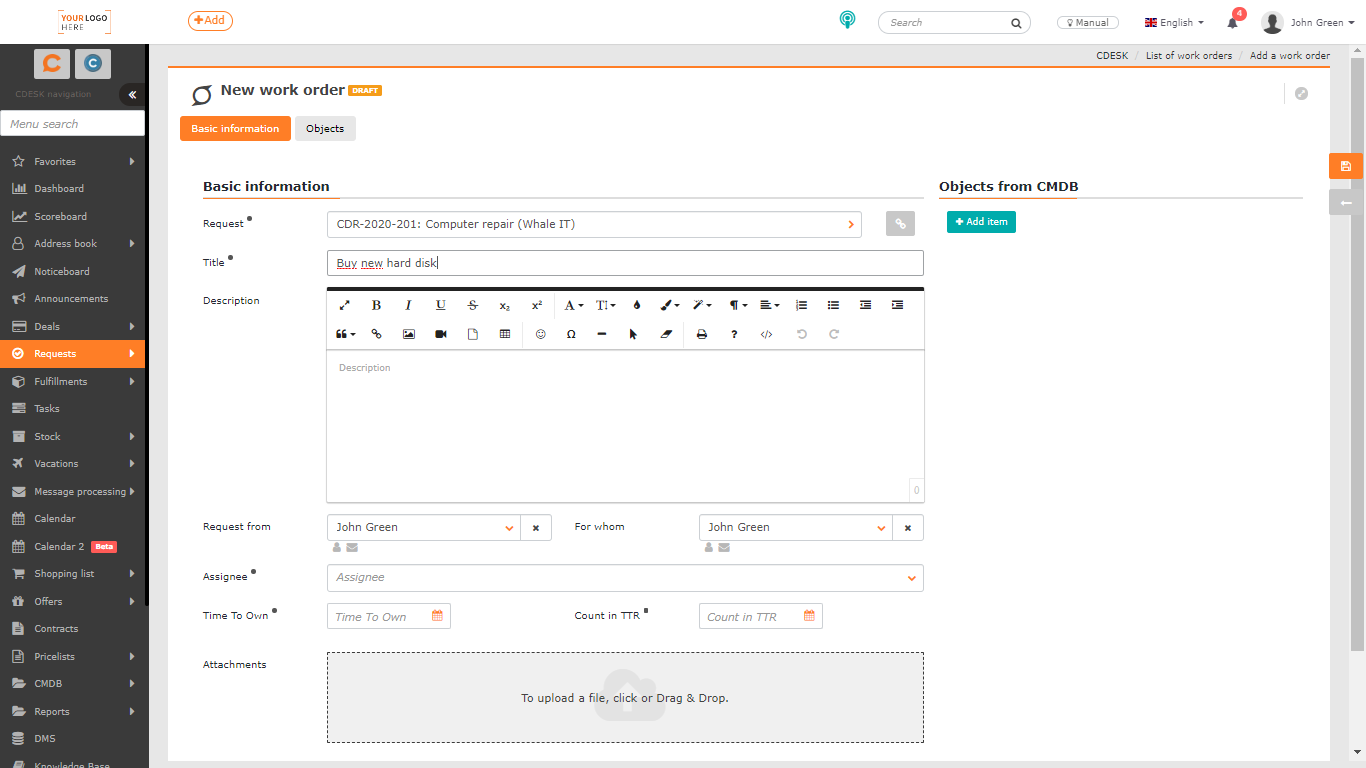Toggle italic formatting in editor
The image size is (1366, 768).
(408, 305)
